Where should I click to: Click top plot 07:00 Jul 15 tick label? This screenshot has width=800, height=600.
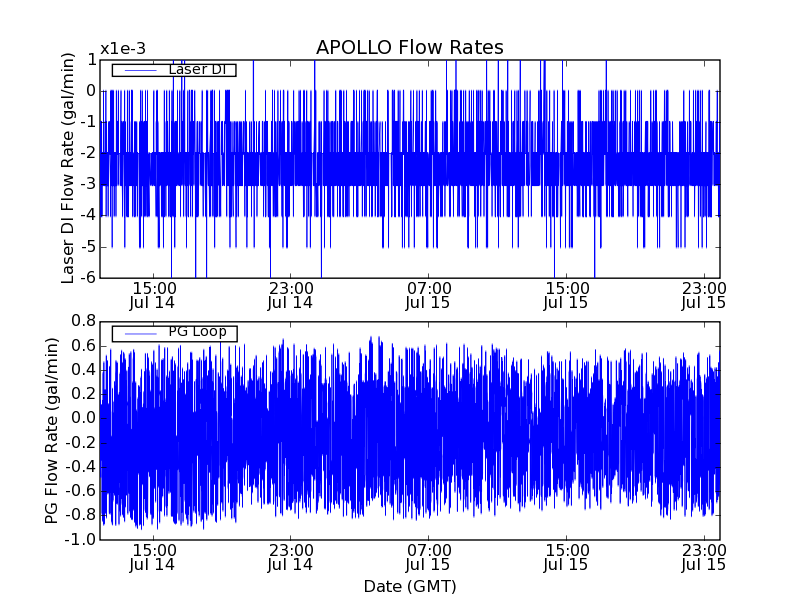428,295
